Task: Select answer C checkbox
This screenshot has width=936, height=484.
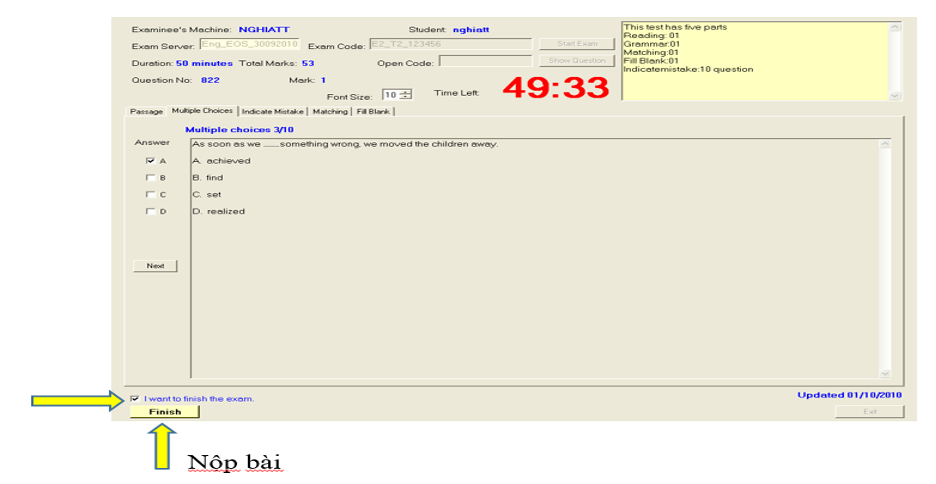Action: pyautogui.click(x=150, y=195)
